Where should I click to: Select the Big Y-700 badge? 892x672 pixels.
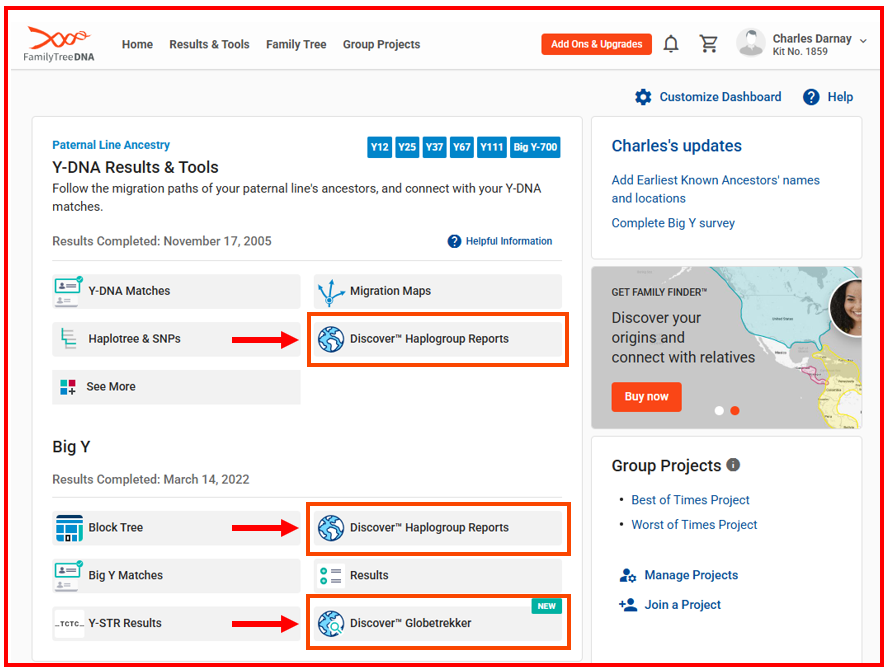point(535,147)
